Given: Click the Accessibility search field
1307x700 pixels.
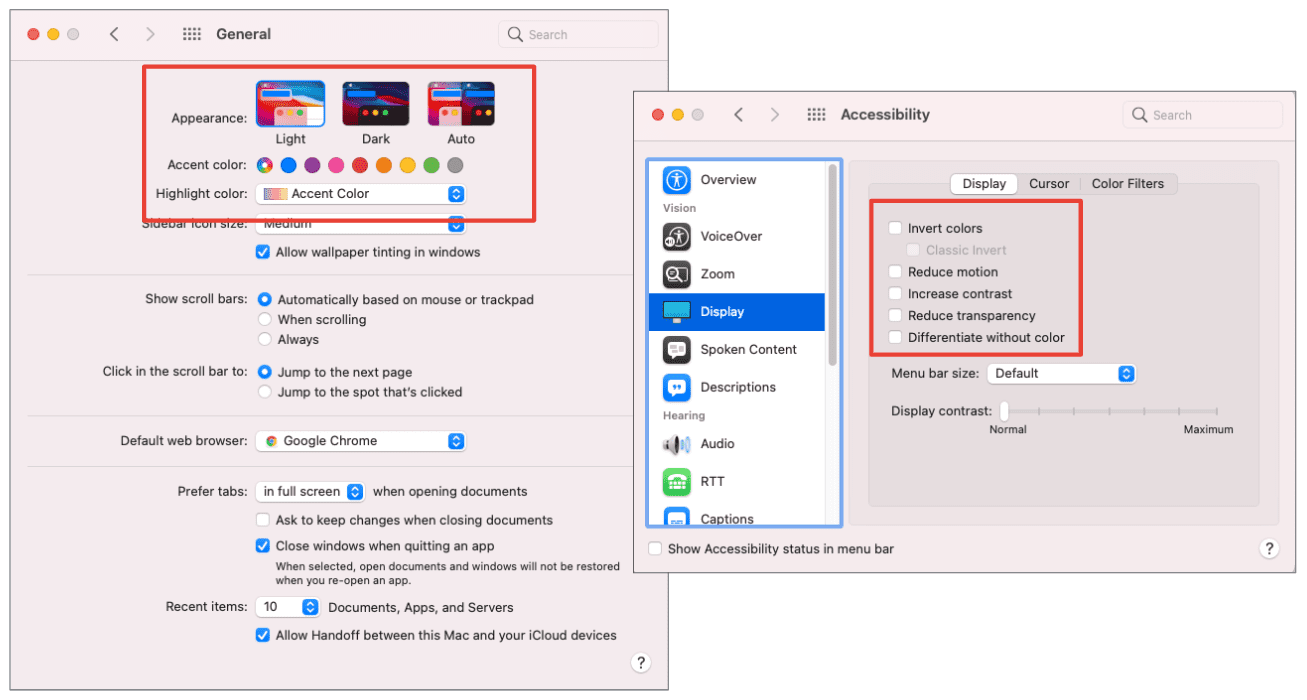Looking at the screenshot, I should point(1202,114).
